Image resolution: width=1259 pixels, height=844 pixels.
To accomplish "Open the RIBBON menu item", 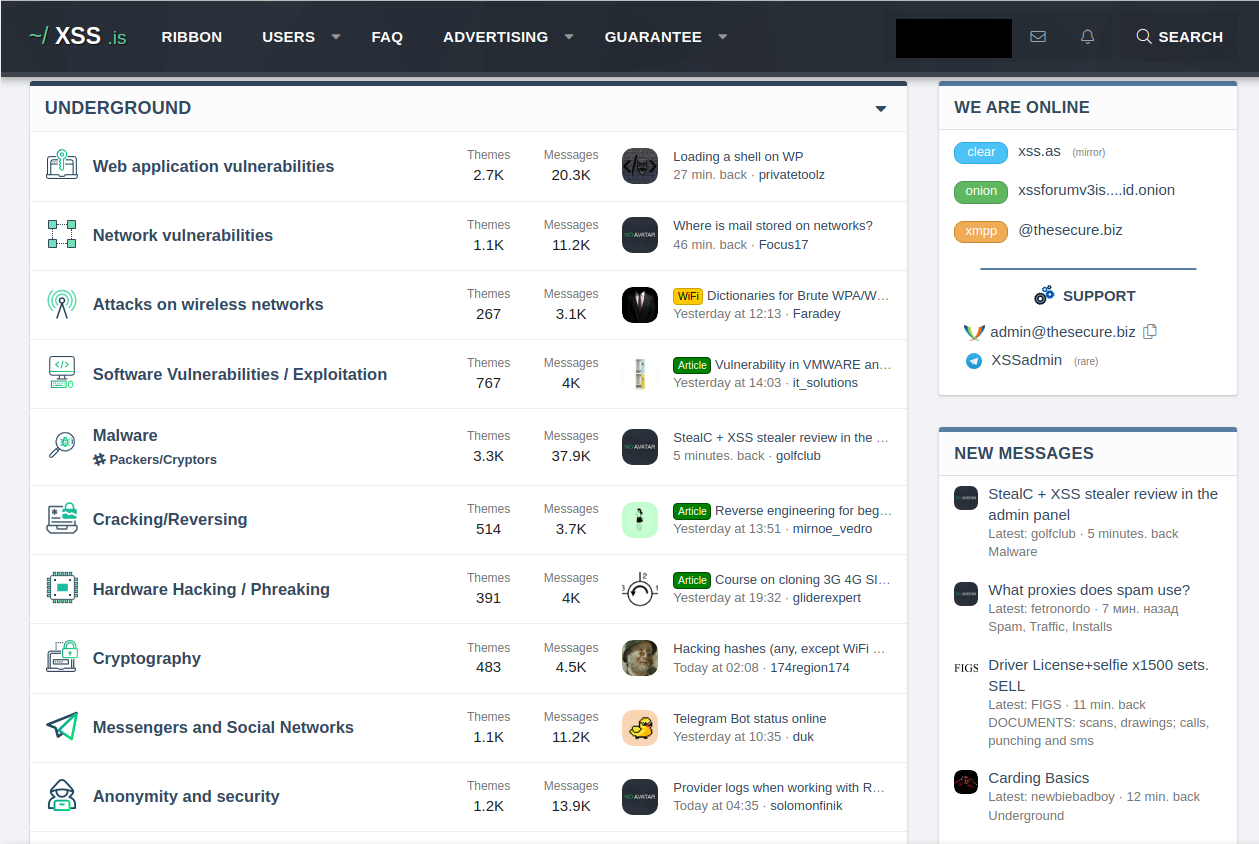I will (x=191, y=36).
